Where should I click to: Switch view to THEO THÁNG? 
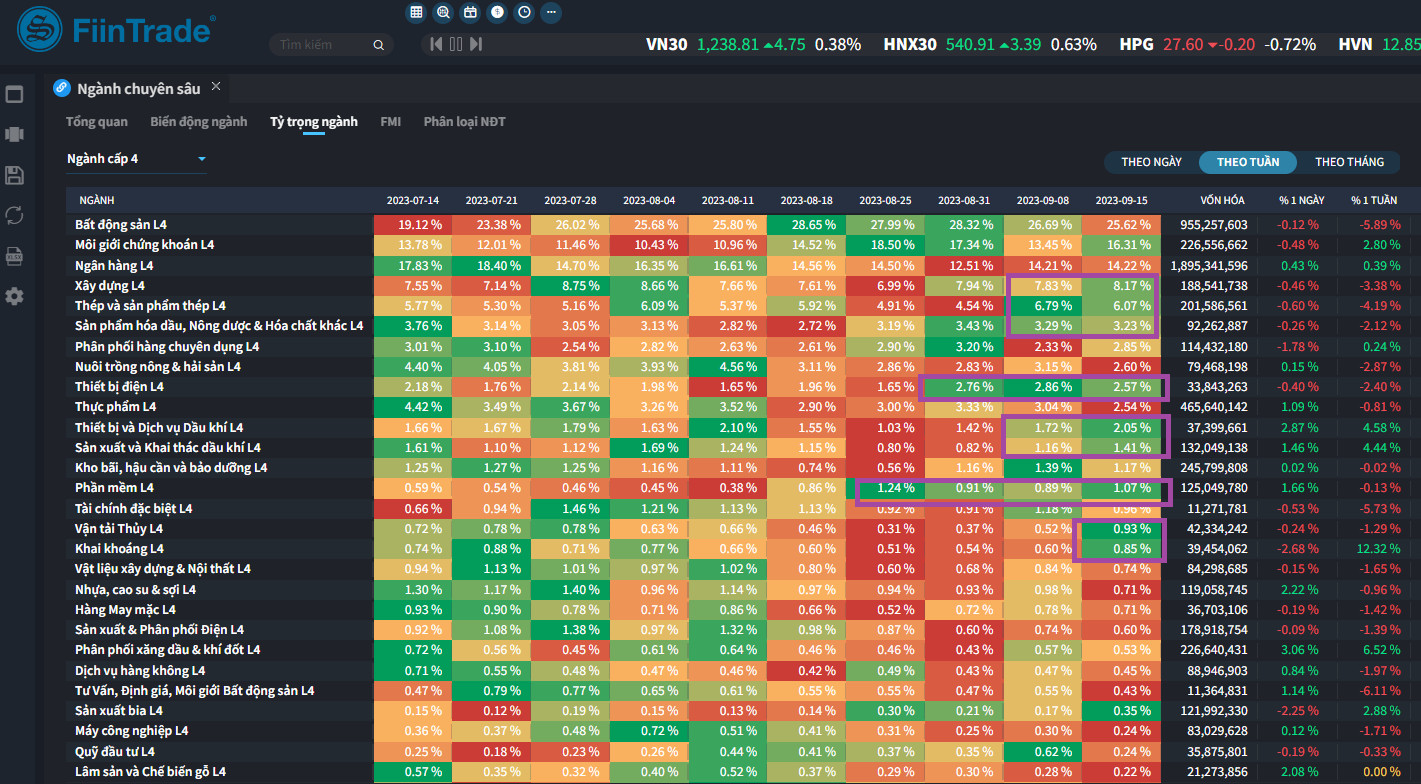[1349, 162]
